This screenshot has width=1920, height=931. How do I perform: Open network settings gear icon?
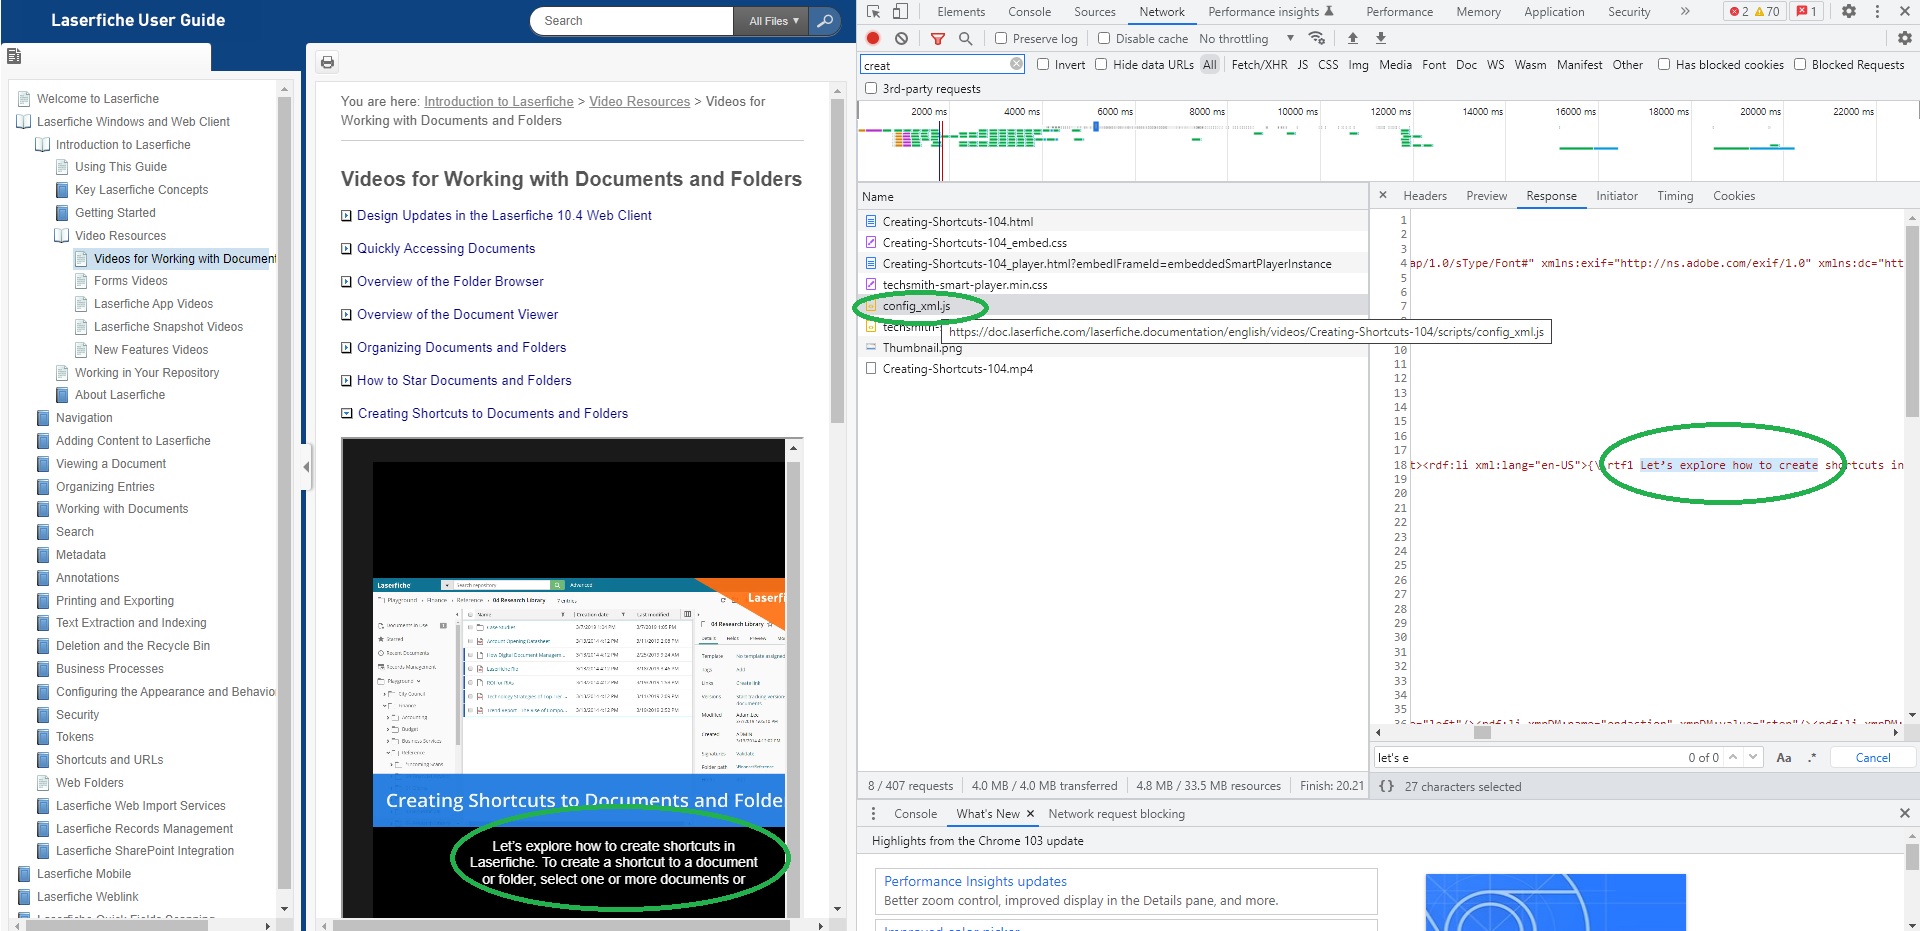(x=1905, y=38)
